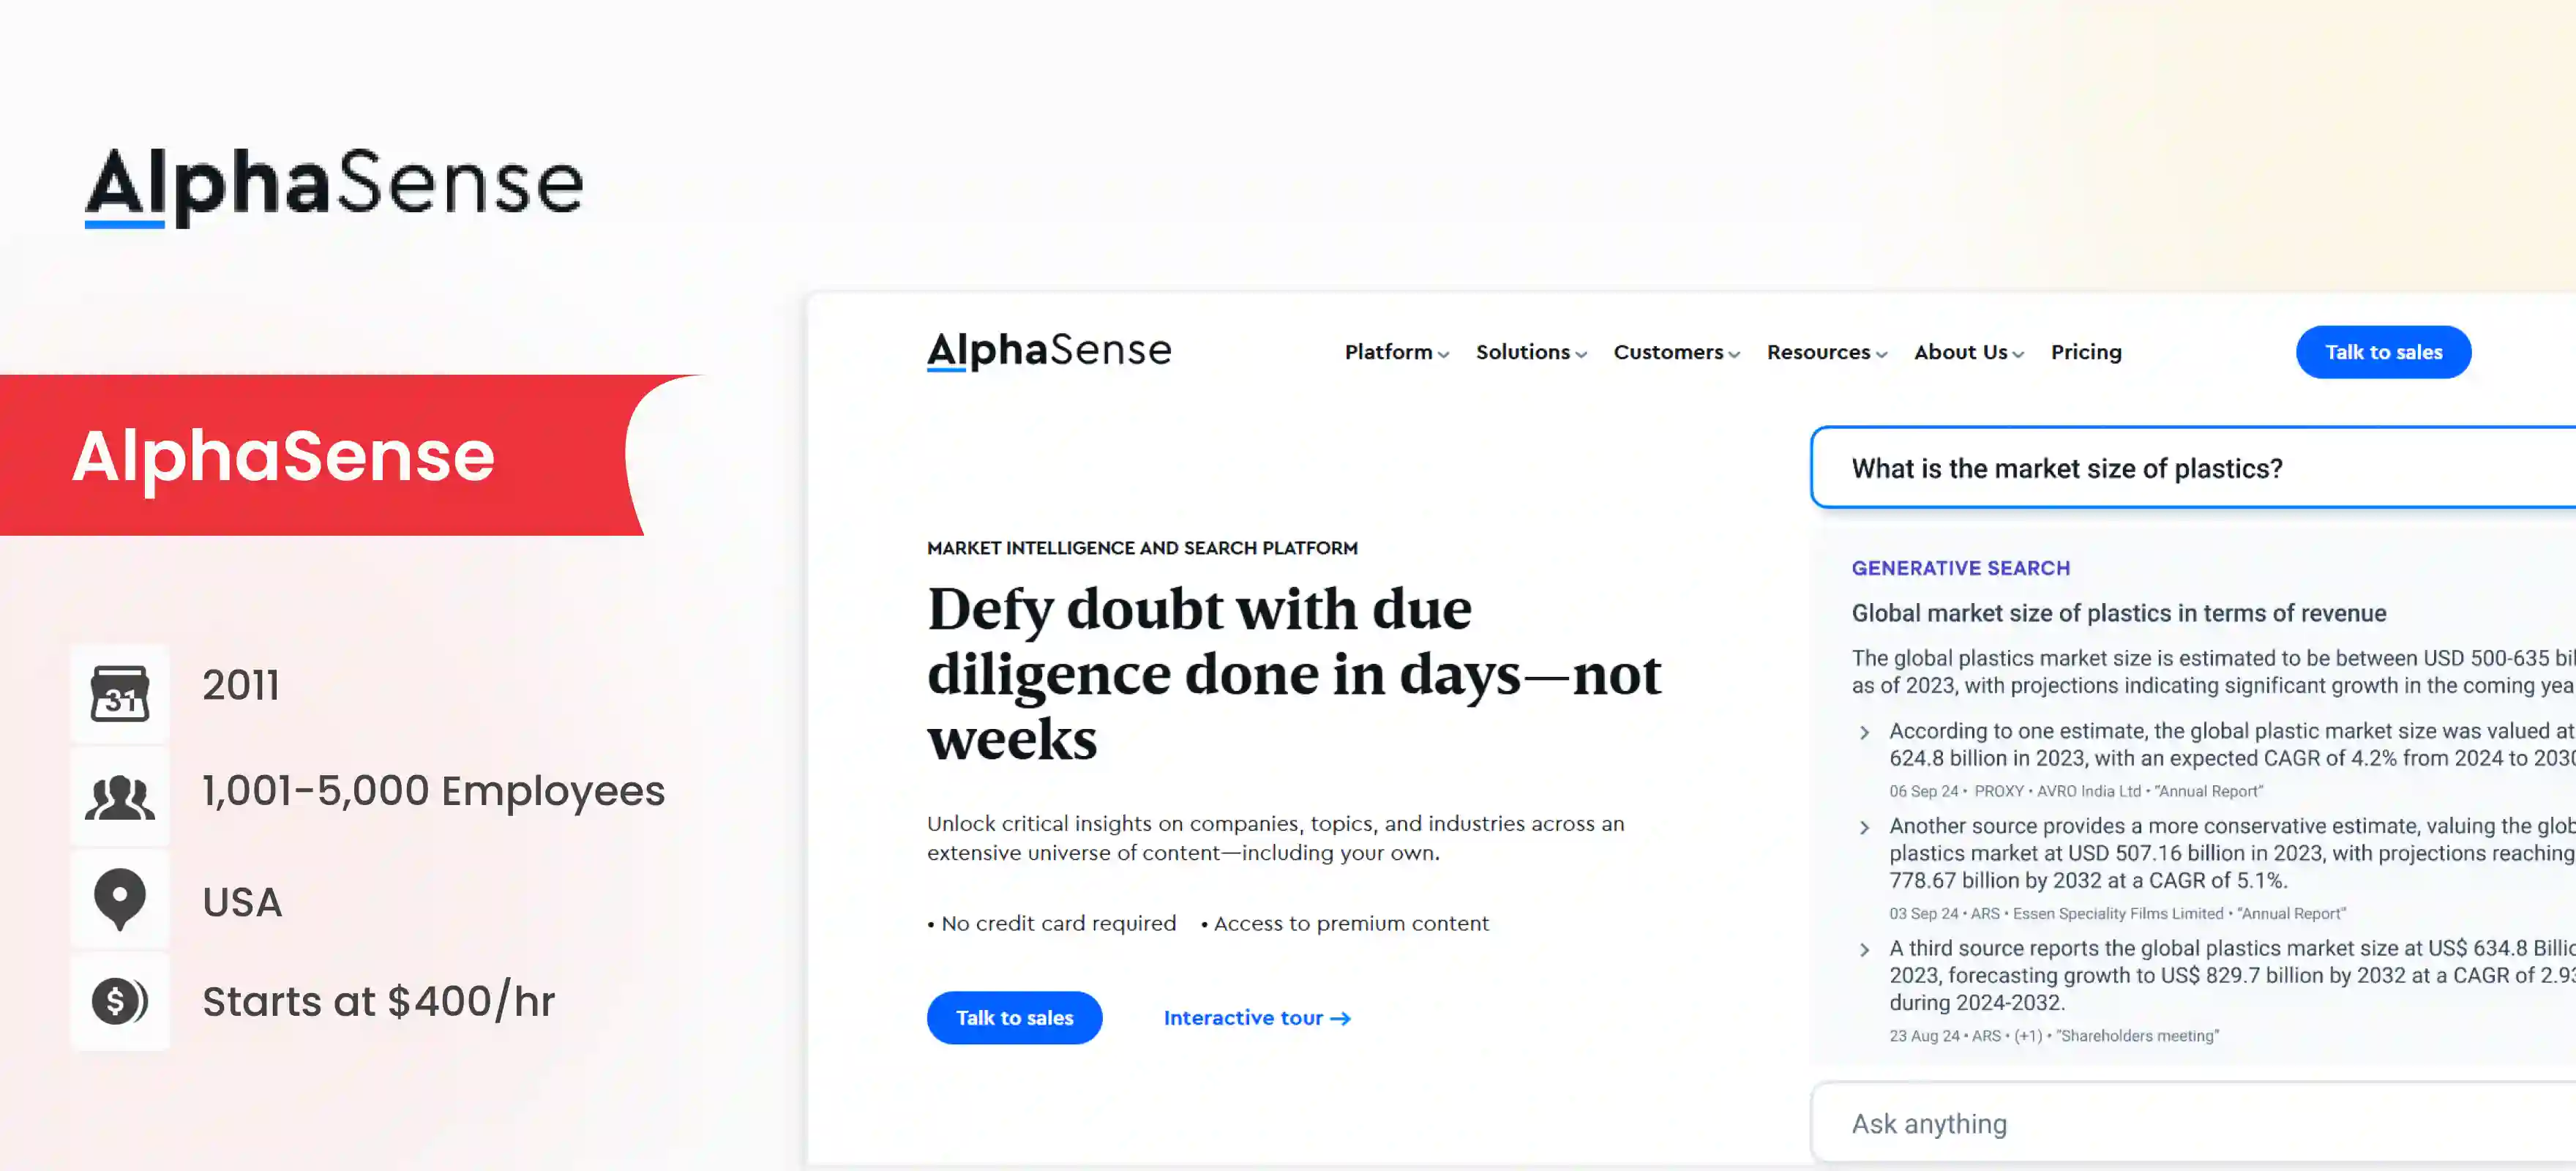This screenshot has height=1171, width=2576.
Task: Click the arrow icon on Interactive tour link
Action: (1341, 1017)
